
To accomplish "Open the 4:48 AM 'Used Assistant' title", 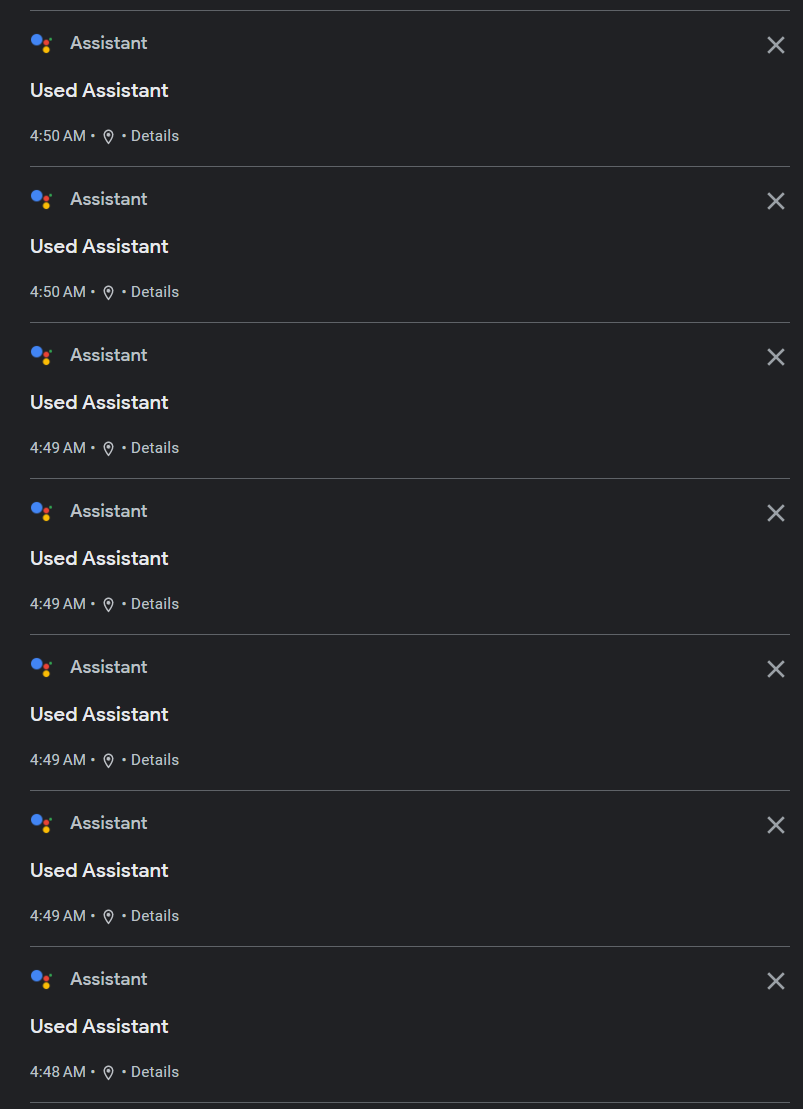I will click(x=99, y=1026).
